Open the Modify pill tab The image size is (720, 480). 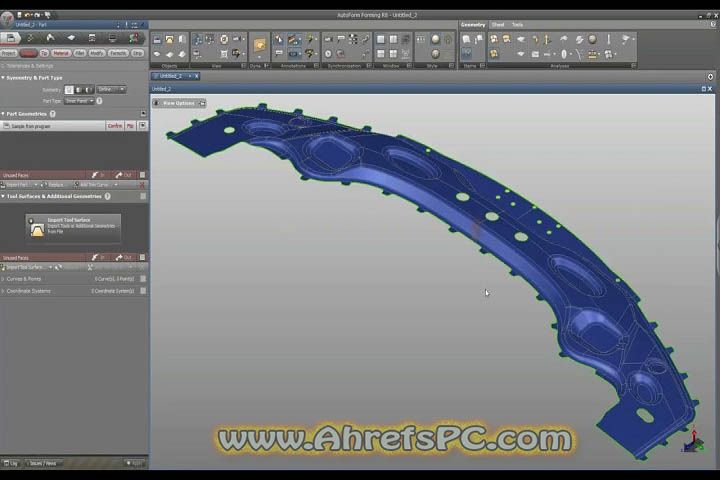97,54
